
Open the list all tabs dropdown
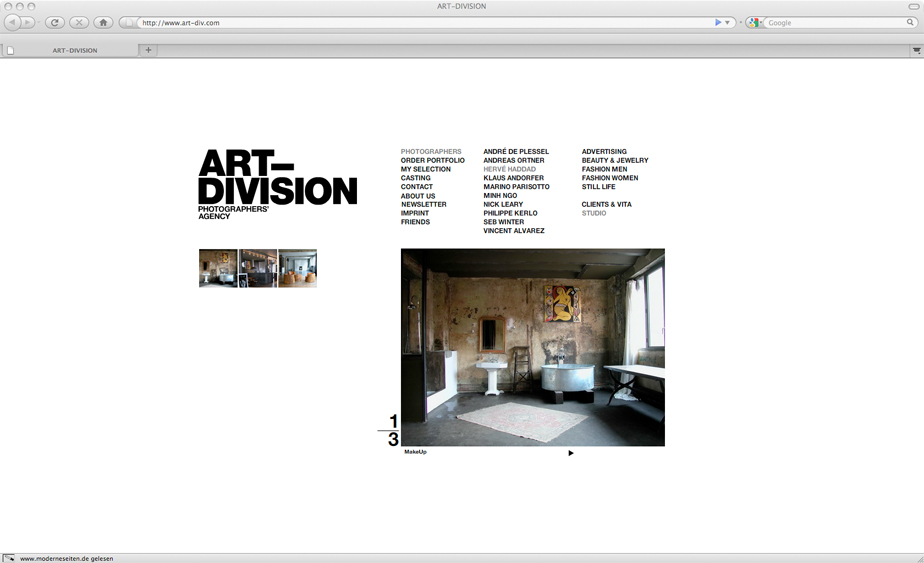[x=915, y=50]
